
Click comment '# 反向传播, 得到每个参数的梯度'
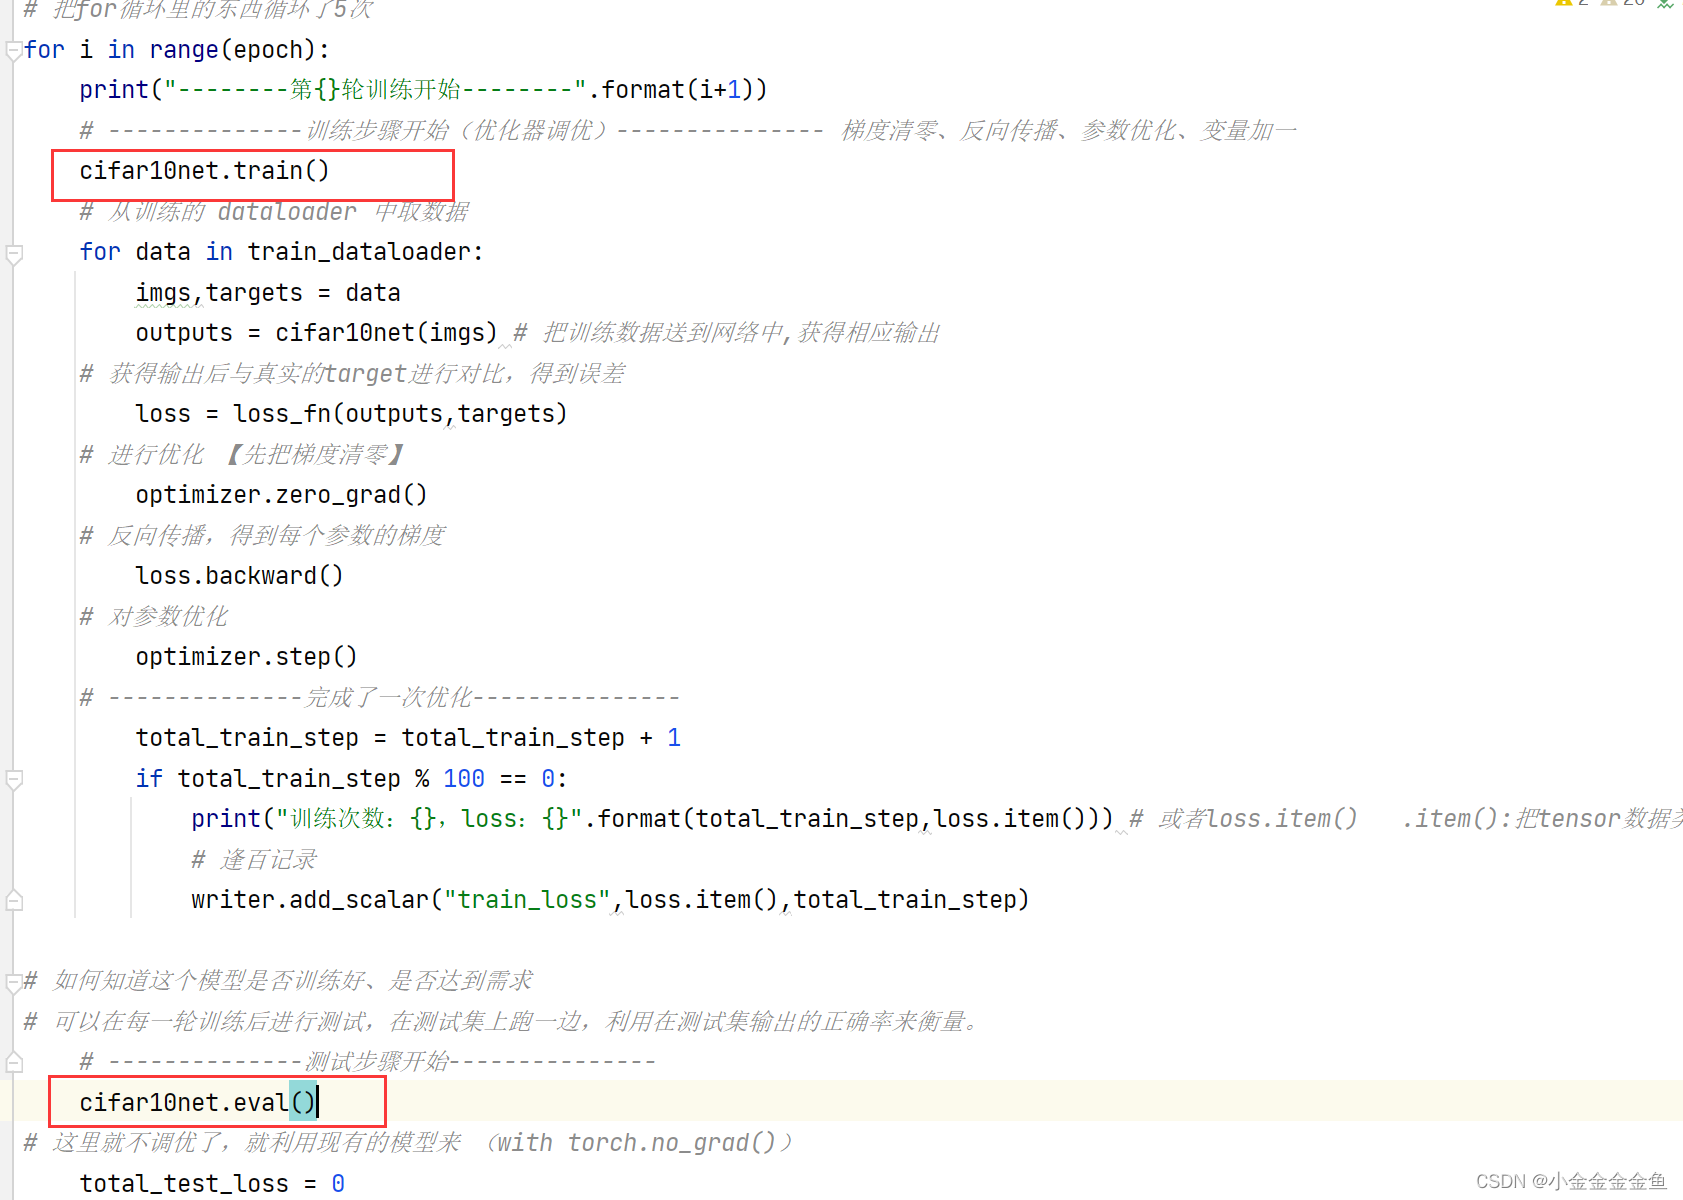pos(262,536)
